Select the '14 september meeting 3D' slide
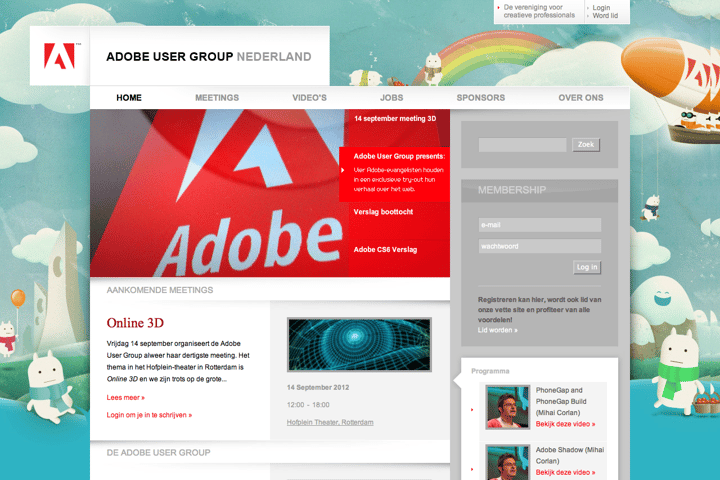Viewport: 720px width, 480px height. point(395,119)
